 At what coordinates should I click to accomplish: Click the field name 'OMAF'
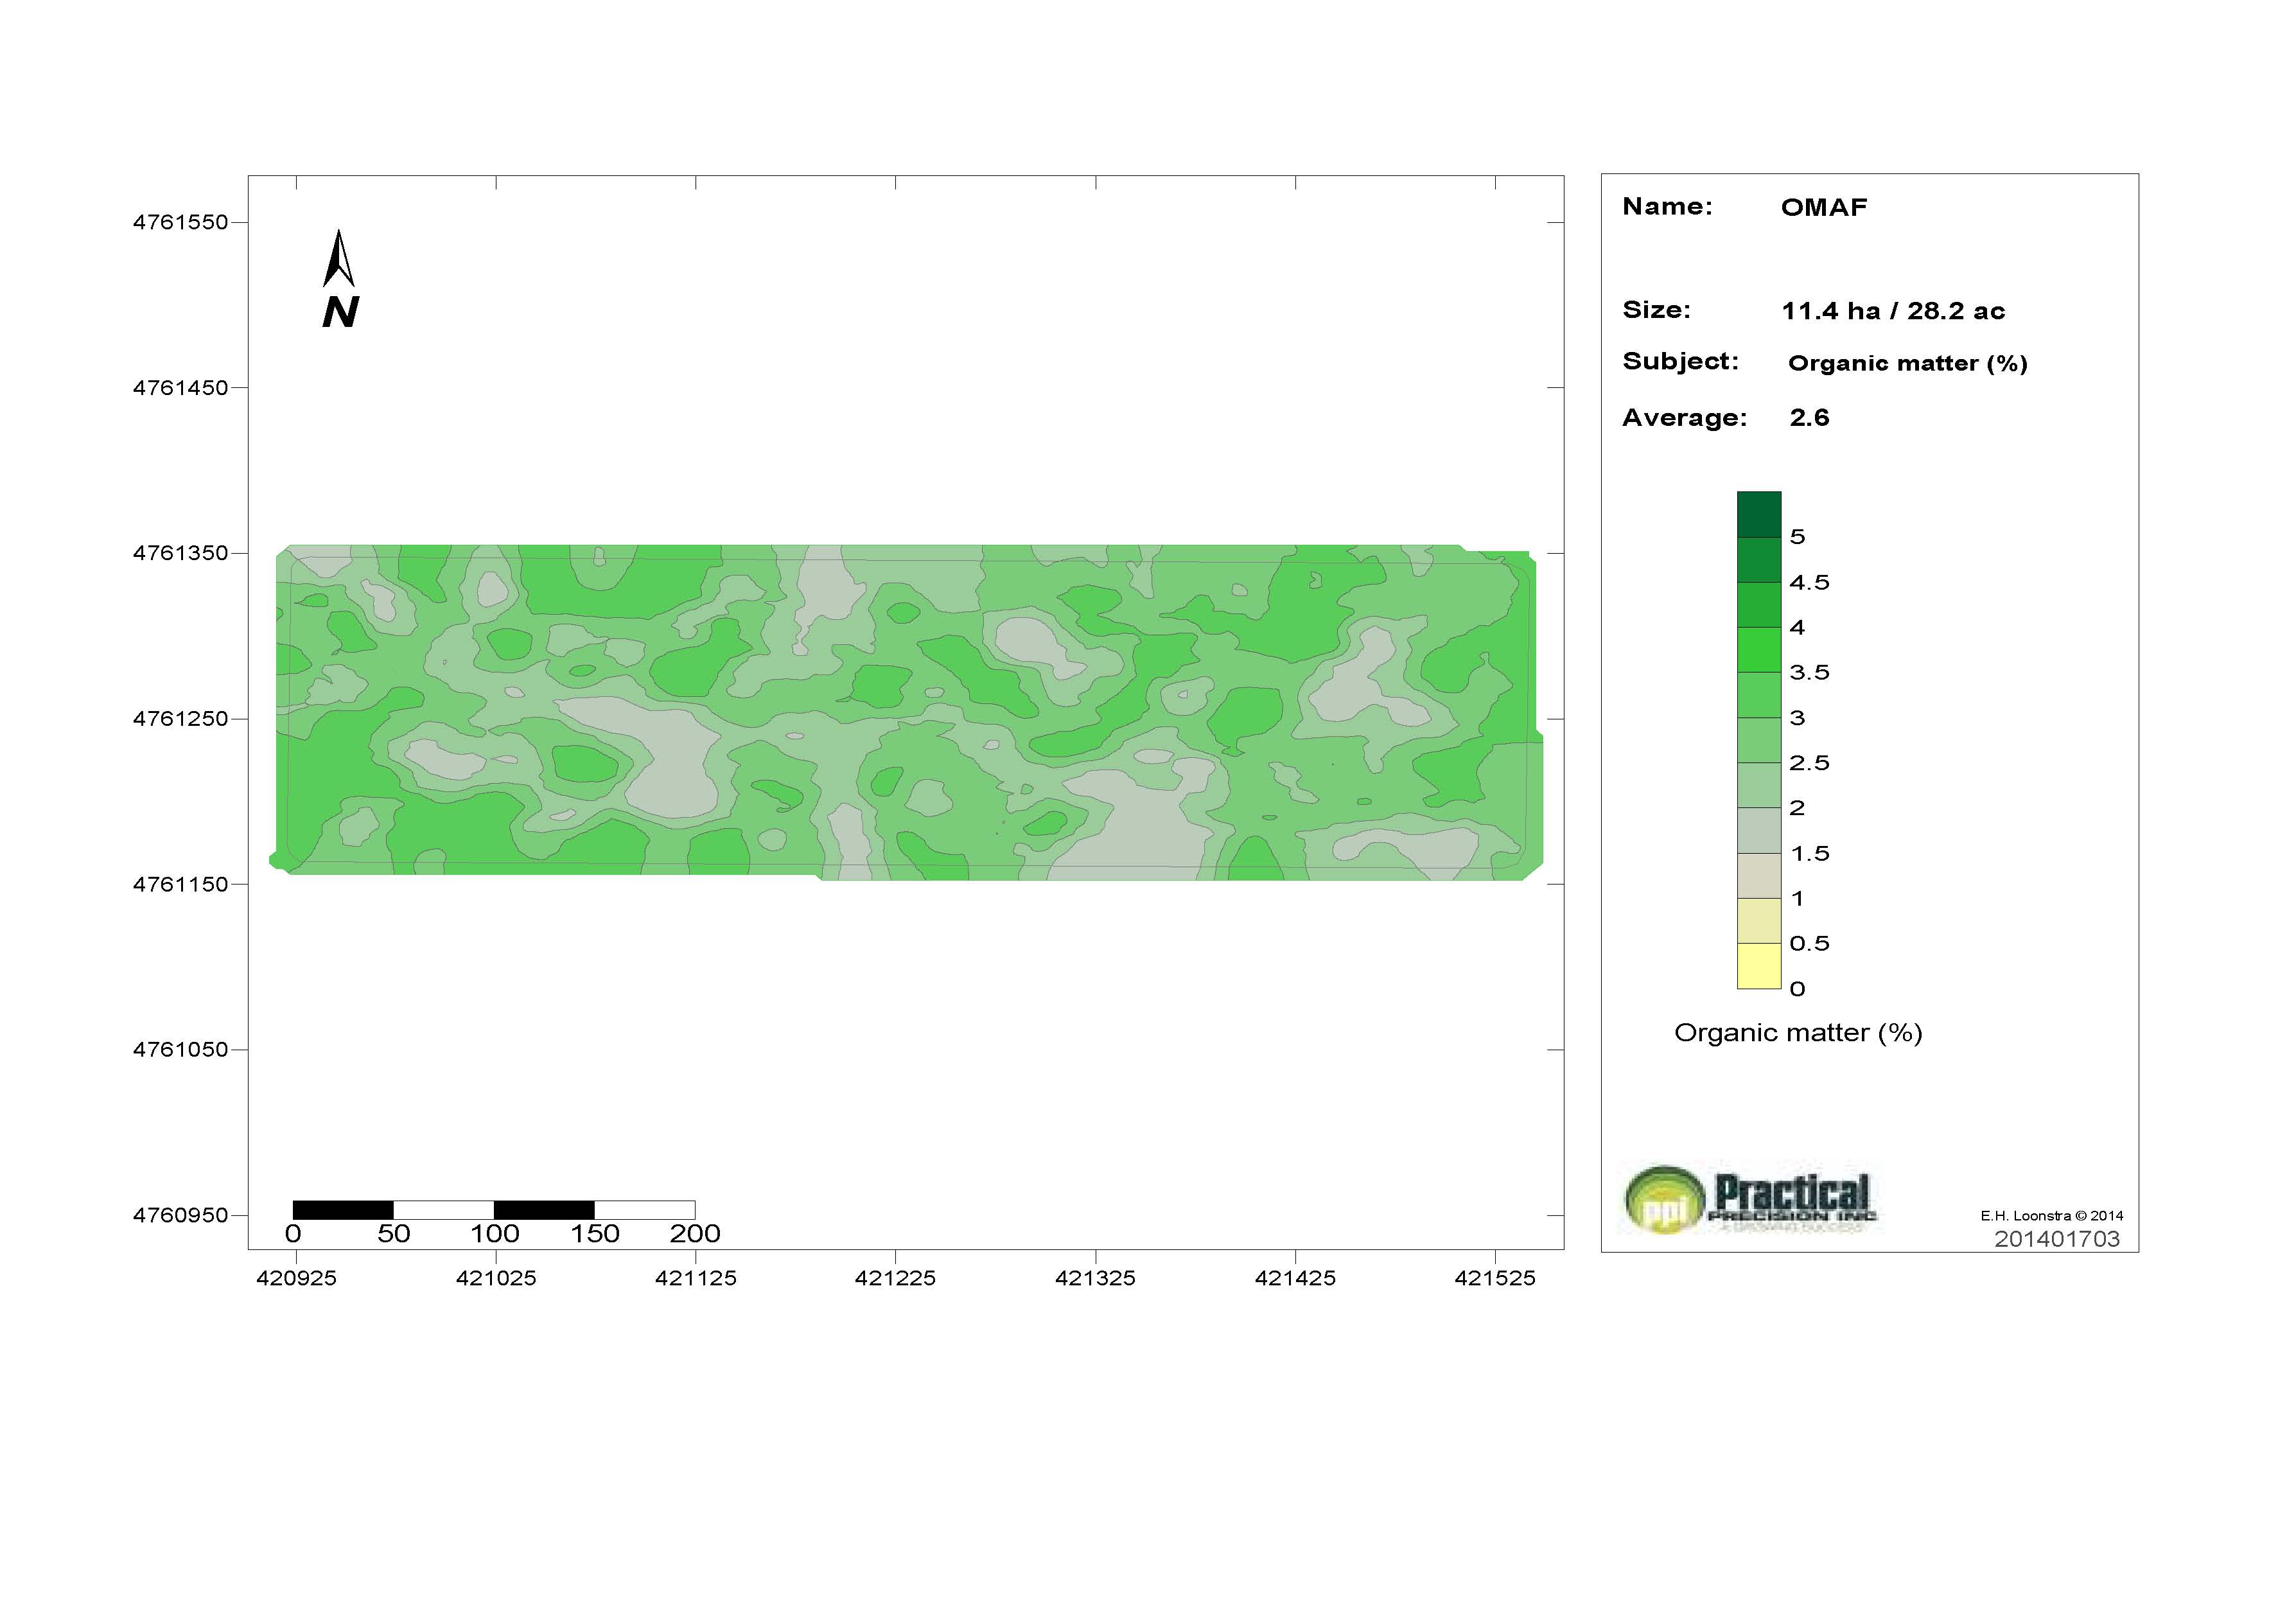[x=1824, y=207]
